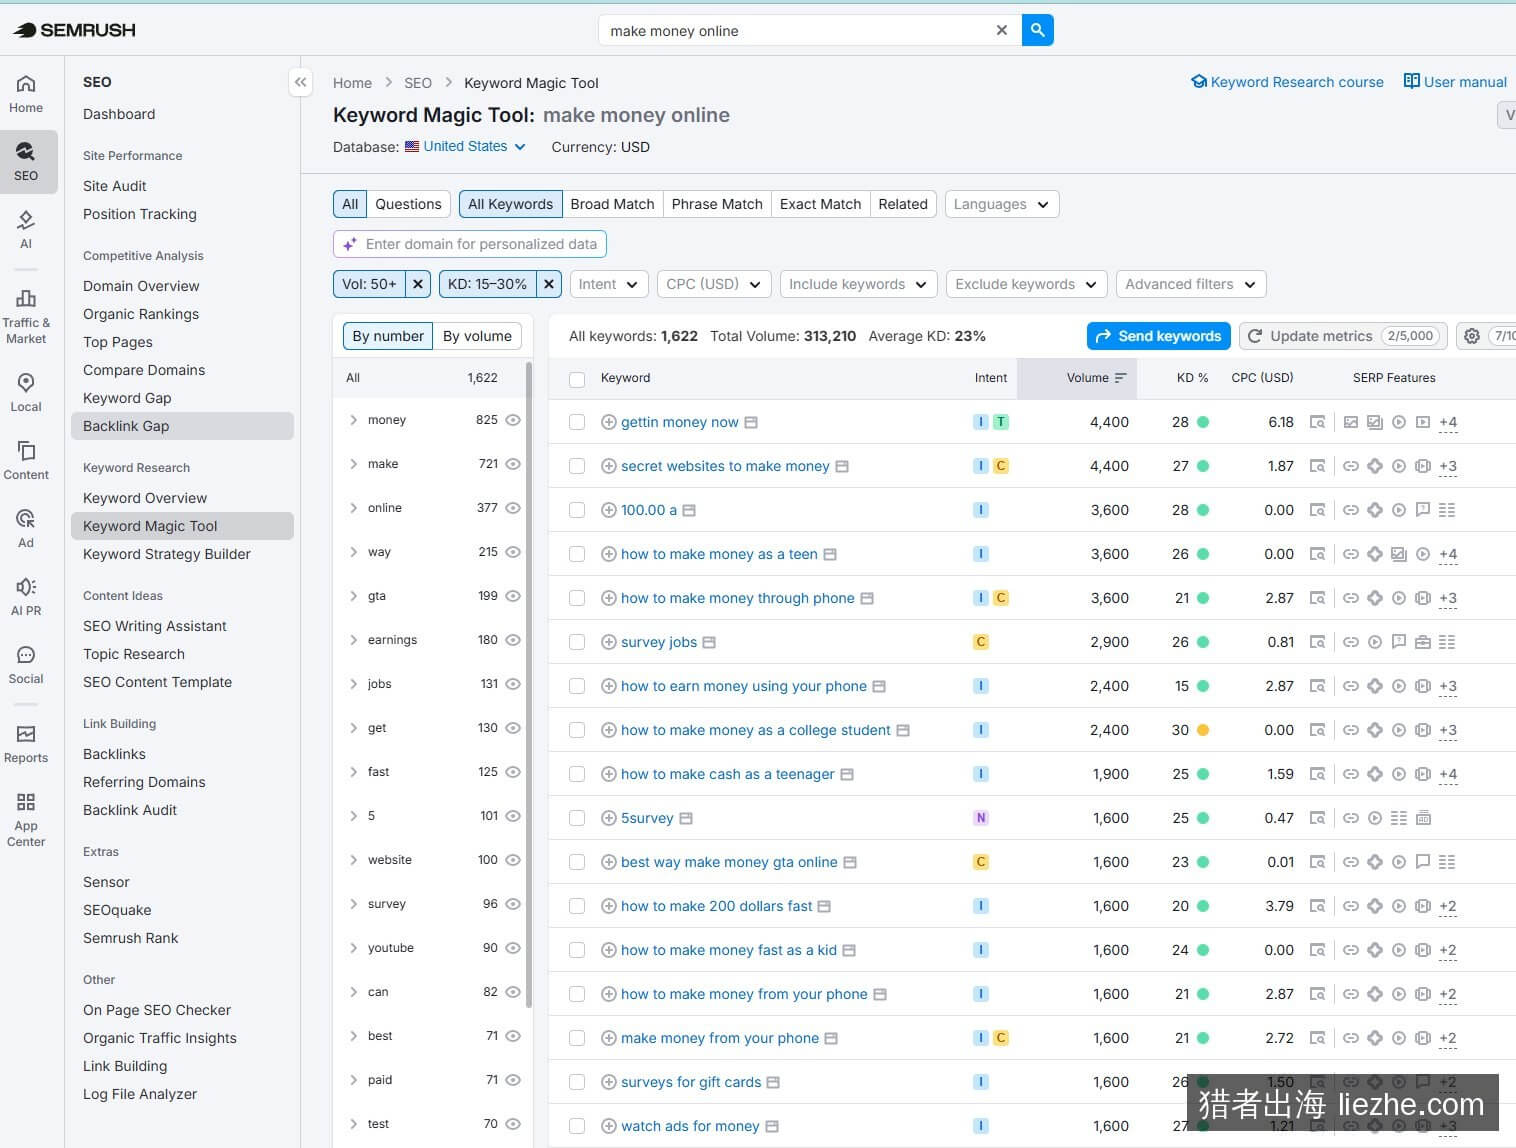Click Volume column sort icon

point(1120,378)
